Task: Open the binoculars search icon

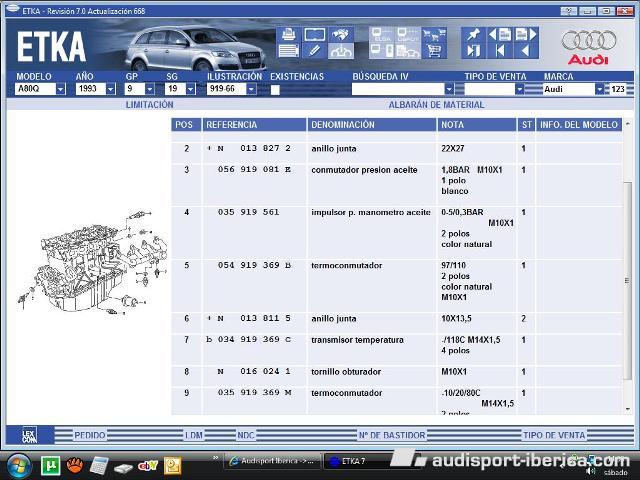Action: [x=341, y=35]
